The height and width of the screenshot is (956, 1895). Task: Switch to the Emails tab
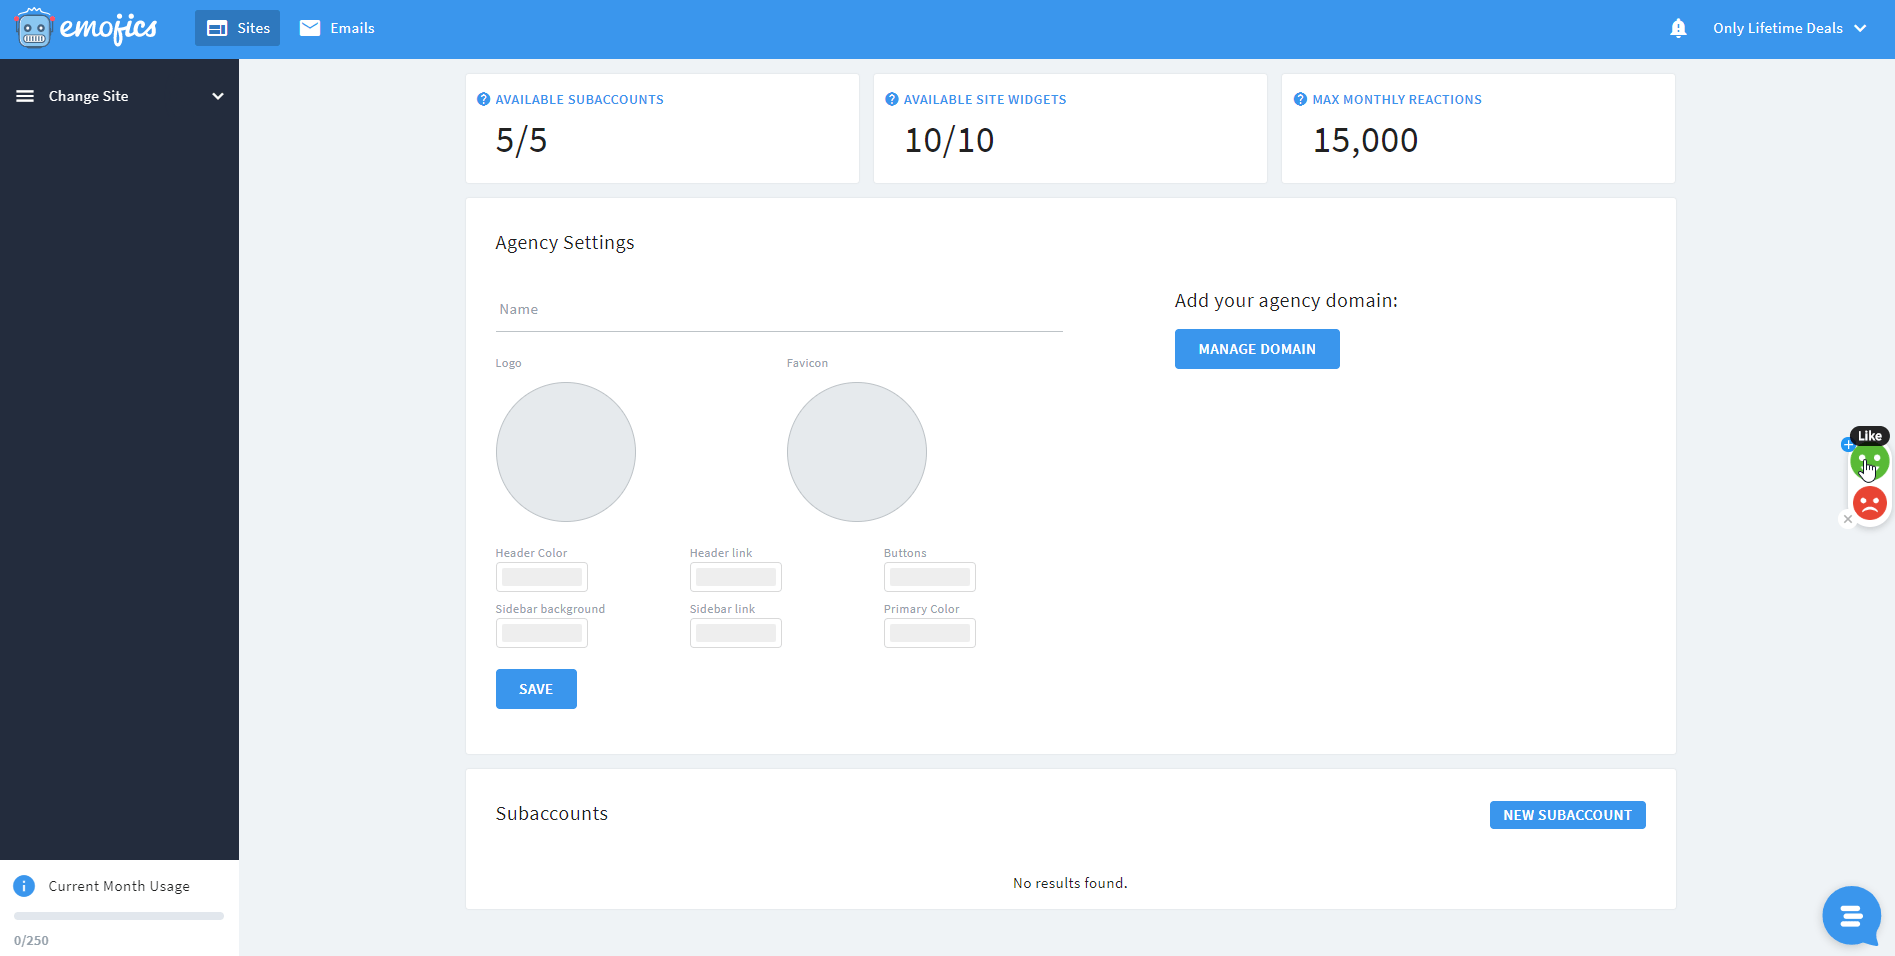click(337, 28)
